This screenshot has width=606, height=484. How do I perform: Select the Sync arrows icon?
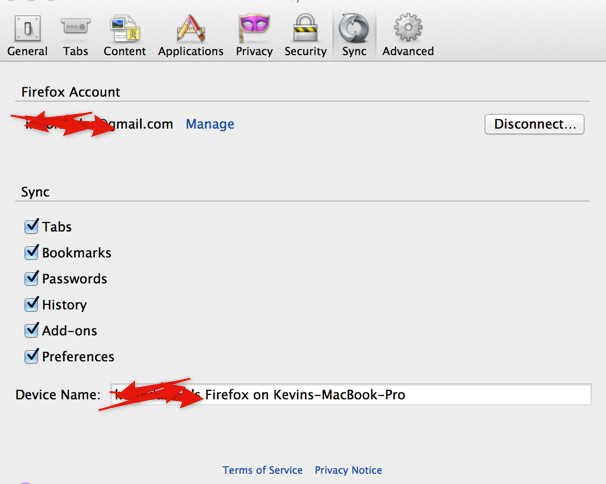[354, 28]
